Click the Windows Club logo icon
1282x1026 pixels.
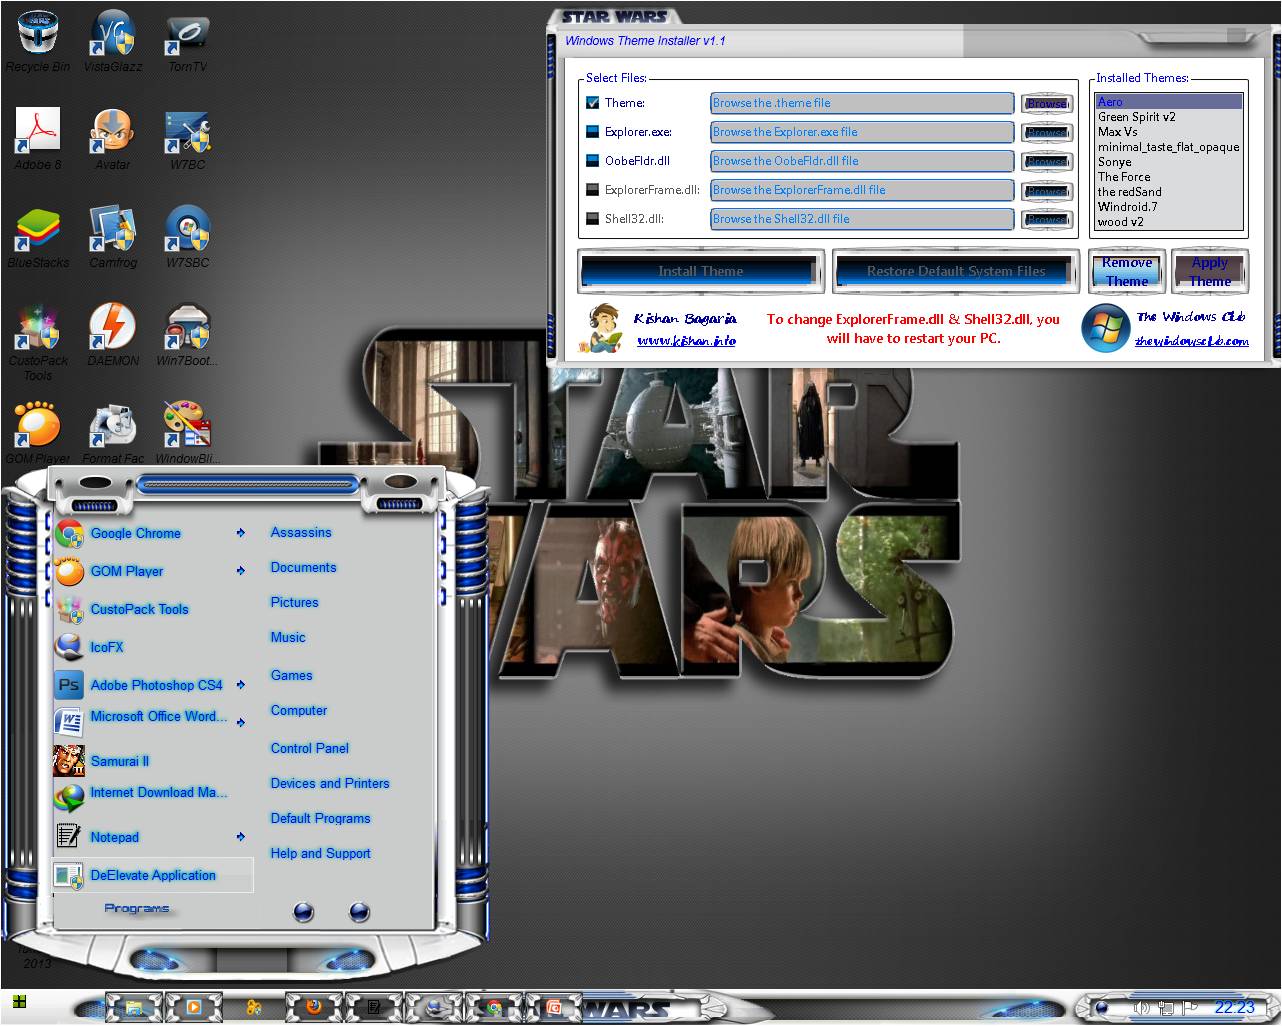point(1105,328)
